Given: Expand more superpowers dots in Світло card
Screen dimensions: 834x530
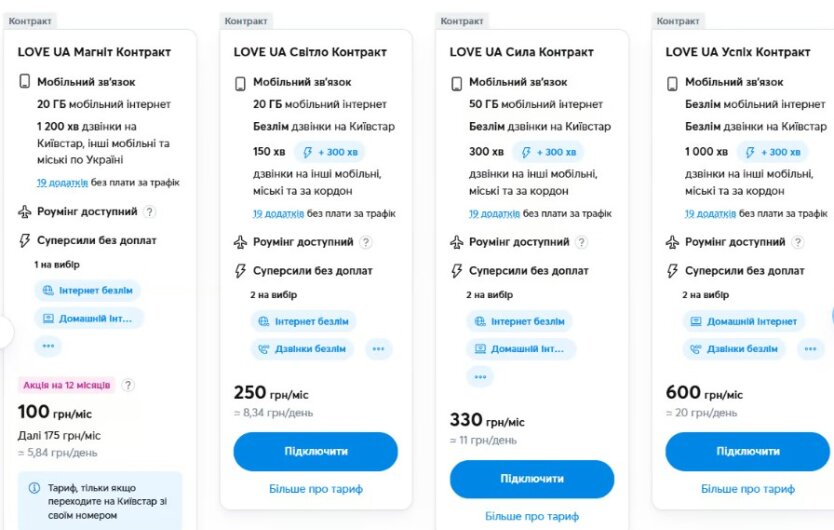Looking at the screenshot, I should click(x=378, y=349).
